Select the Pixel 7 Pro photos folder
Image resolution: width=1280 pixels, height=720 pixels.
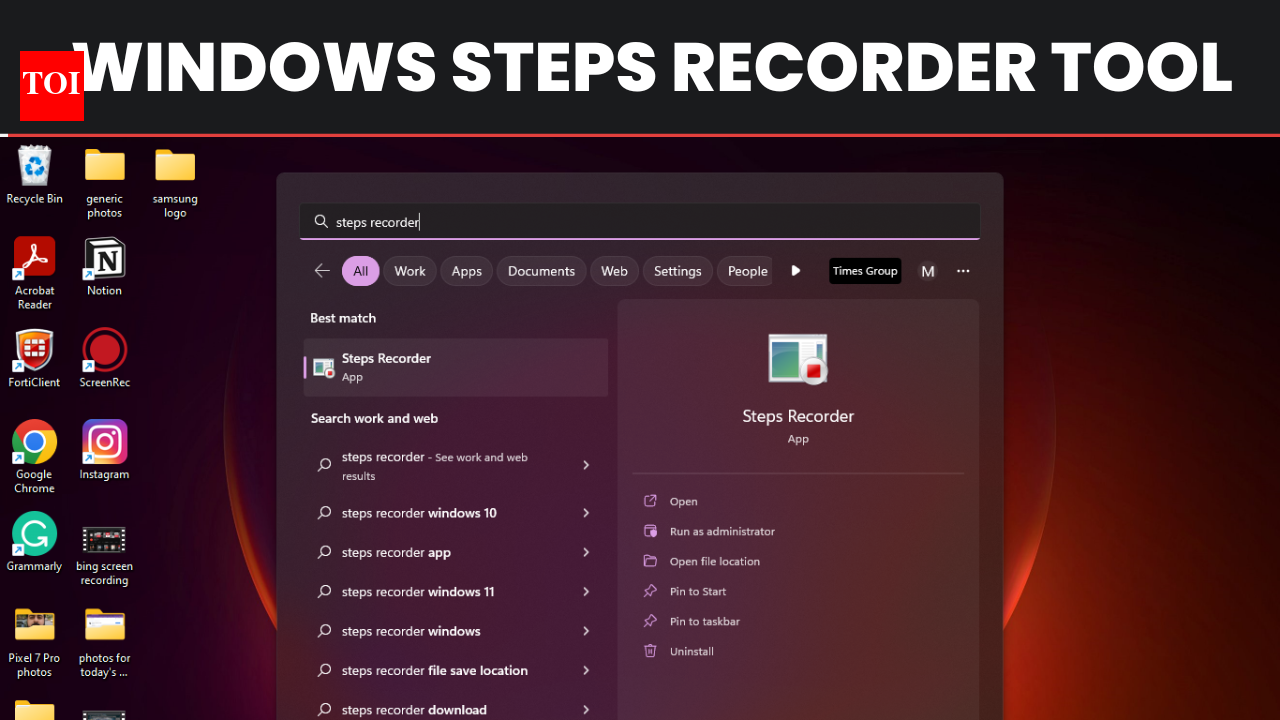point(34,642)
